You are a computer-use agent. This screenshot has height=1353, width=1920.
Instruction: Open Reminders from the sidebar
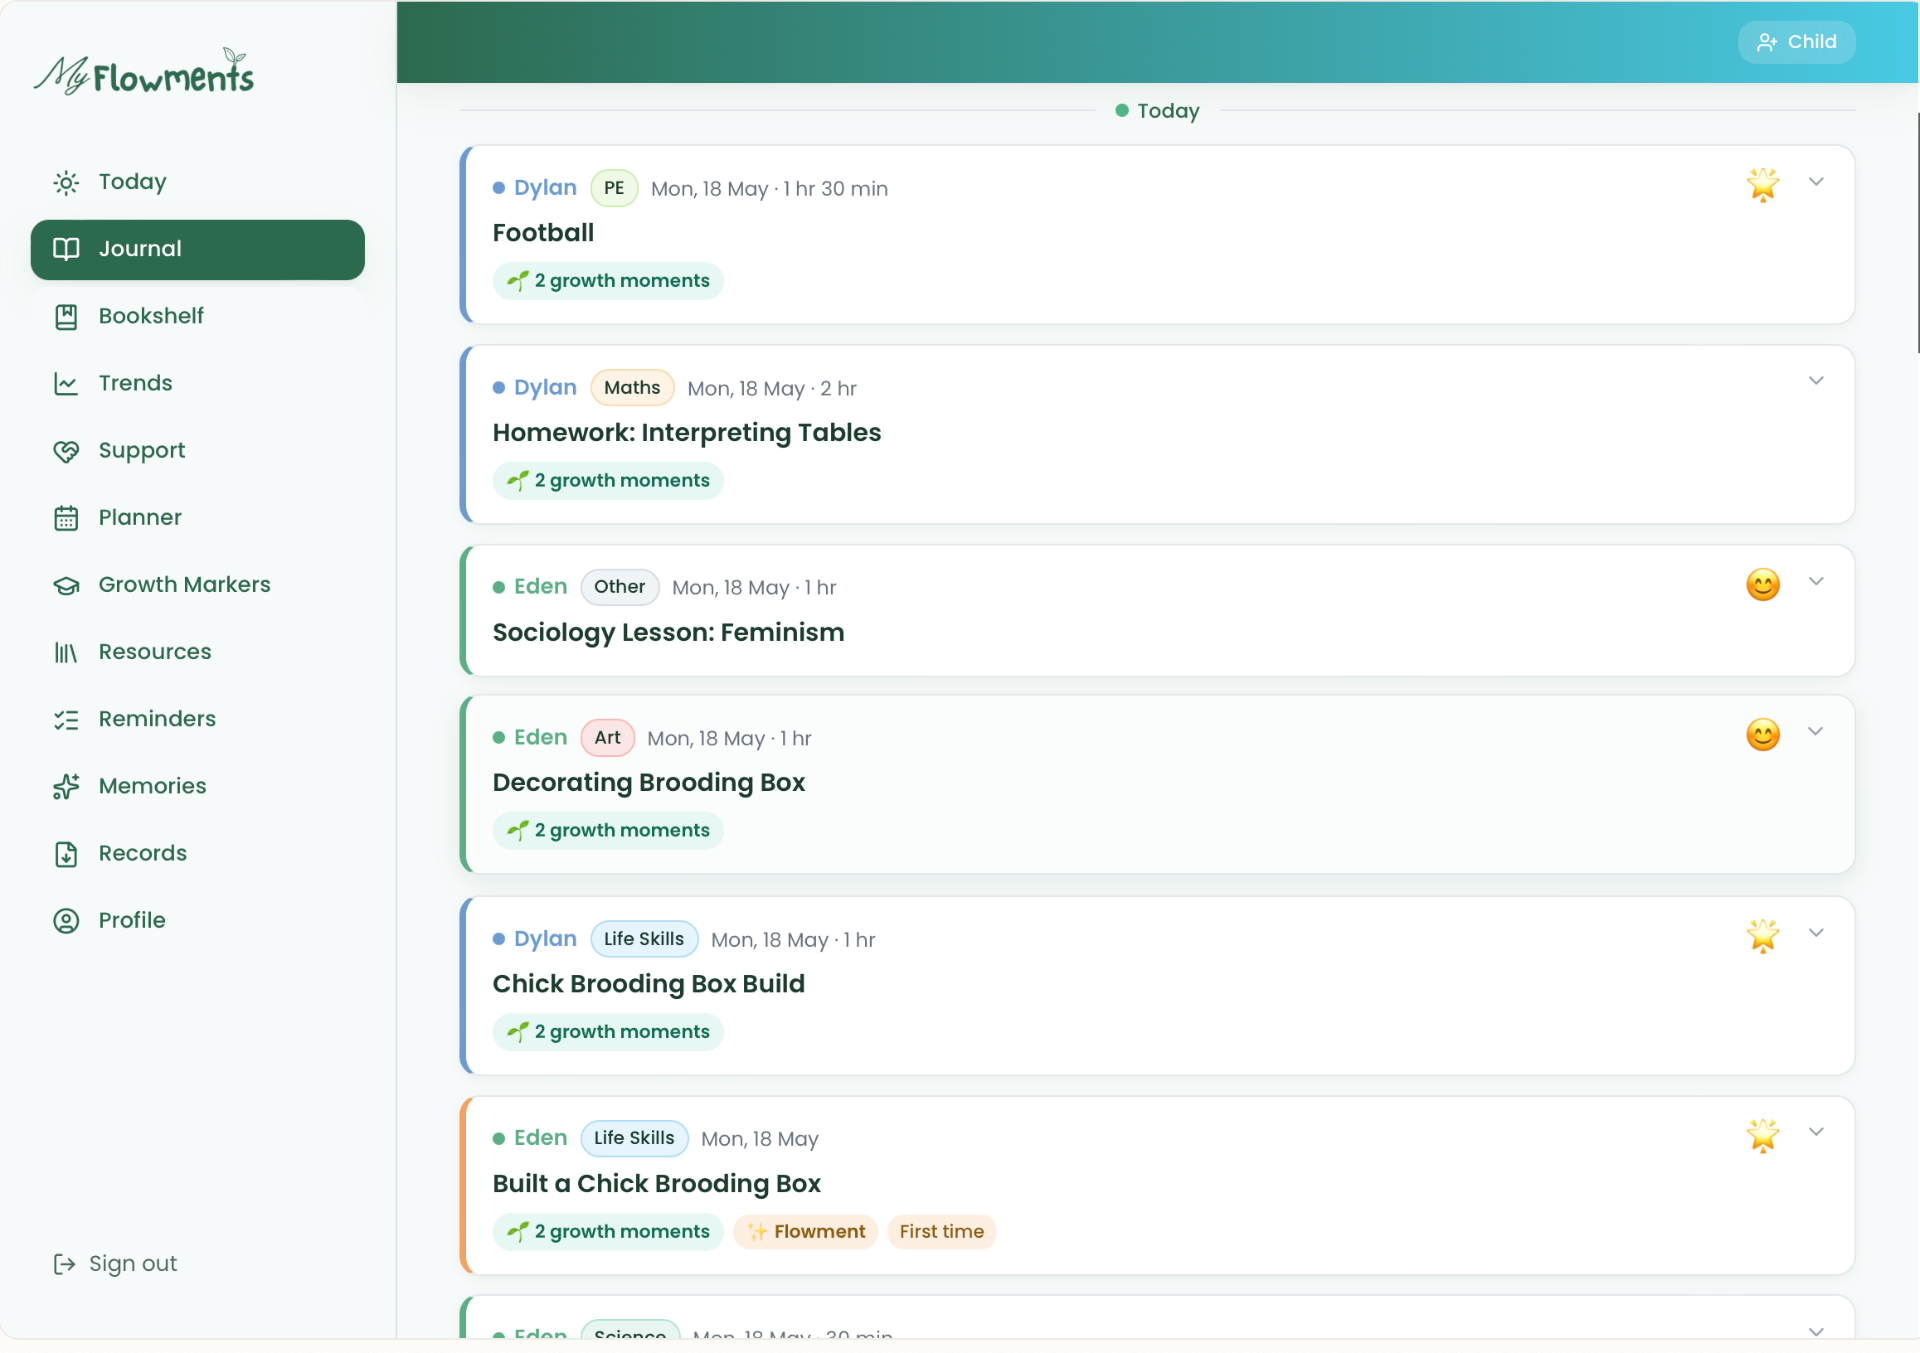point(198,719)
